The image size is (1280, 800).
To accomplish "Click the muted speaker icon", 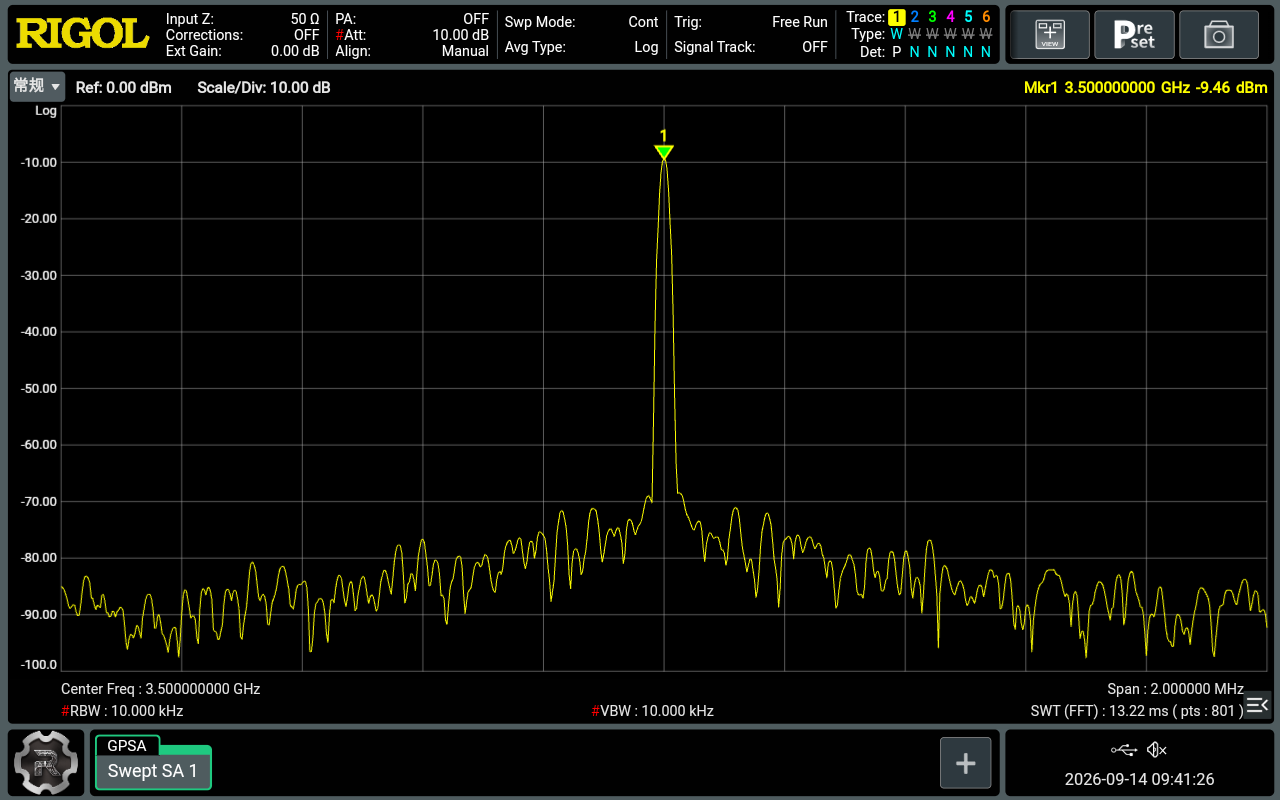I will click(1157, 749).
